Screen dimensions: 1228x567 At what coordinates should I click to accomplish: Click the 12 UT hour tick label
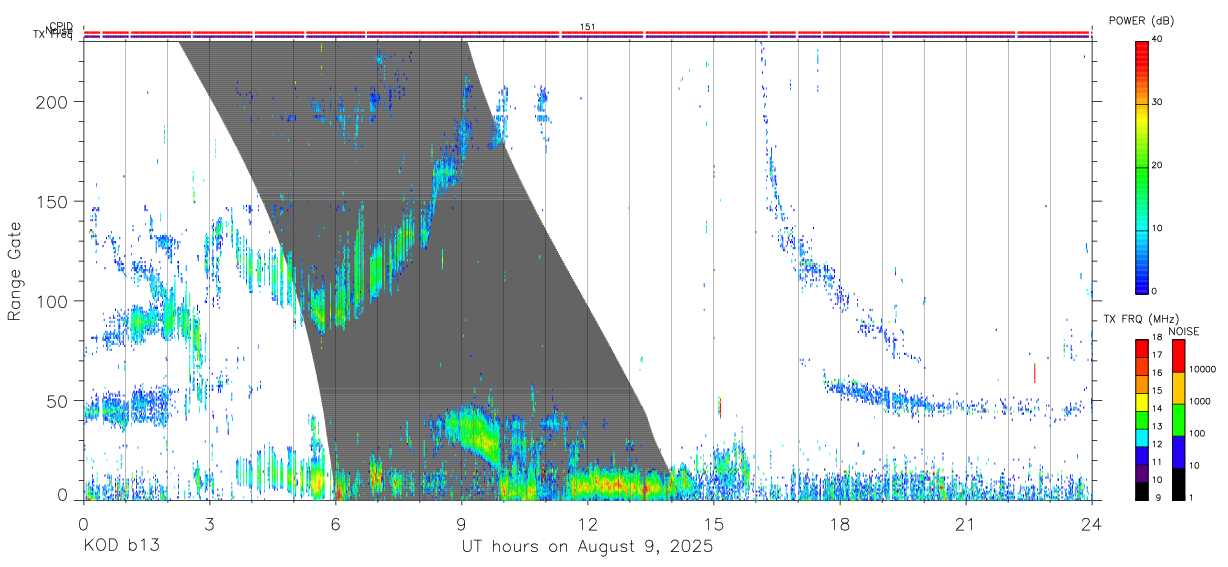click(588, 523)
